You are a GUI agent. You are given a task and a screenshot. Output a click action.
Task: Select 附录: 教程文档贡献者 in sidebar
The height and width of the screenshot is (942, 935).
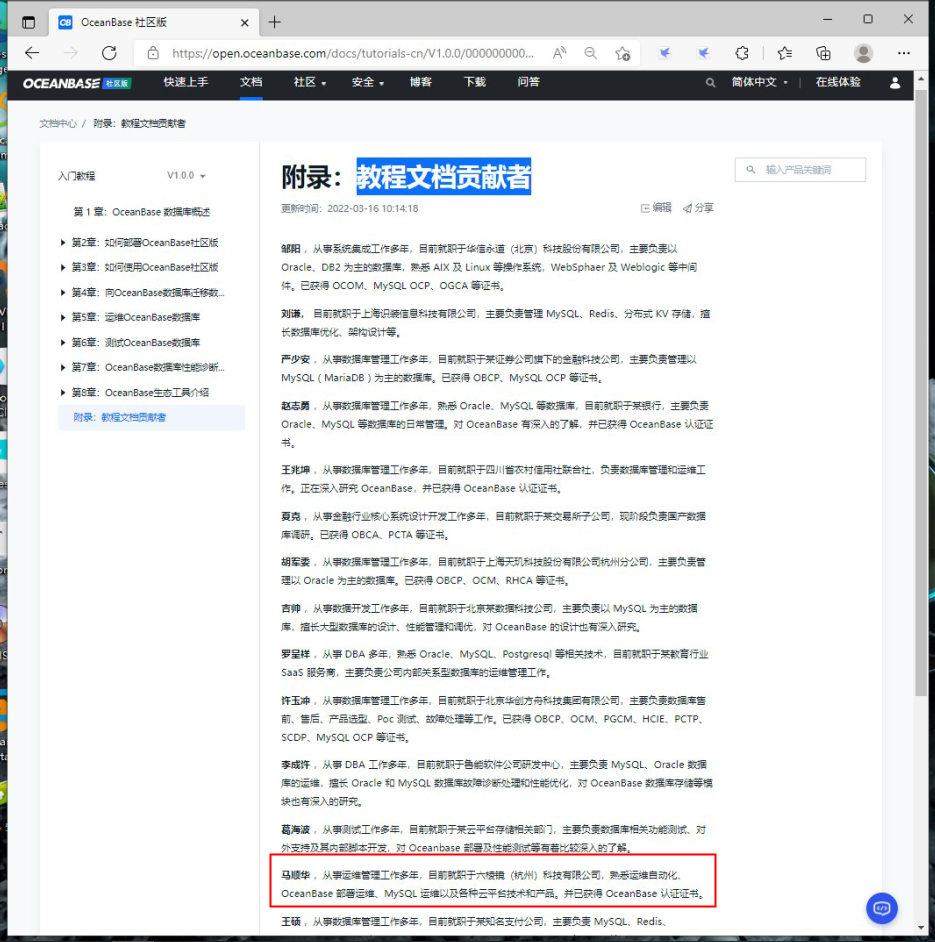tap(151, 417)
